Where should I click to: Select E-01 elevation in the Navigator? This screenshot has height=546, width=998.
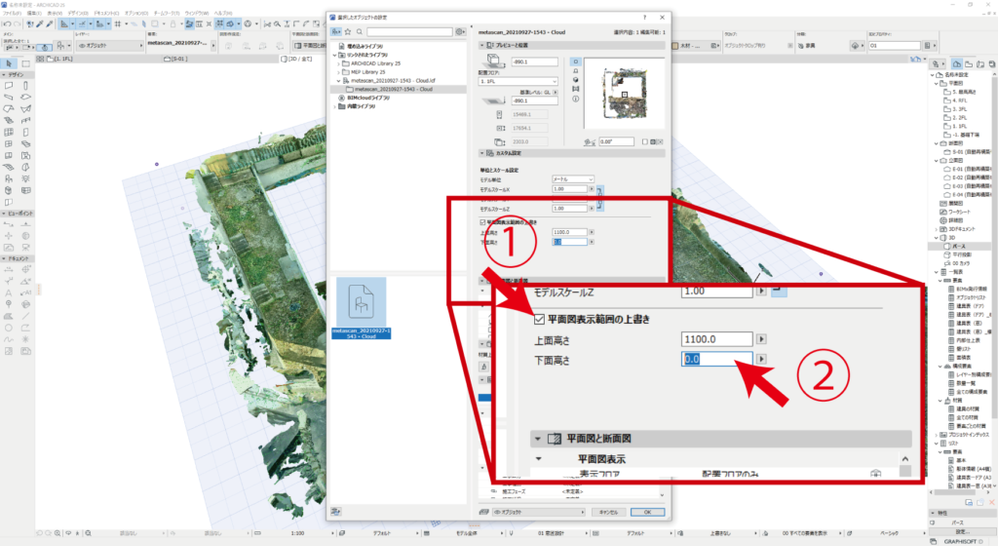point(967,169)
